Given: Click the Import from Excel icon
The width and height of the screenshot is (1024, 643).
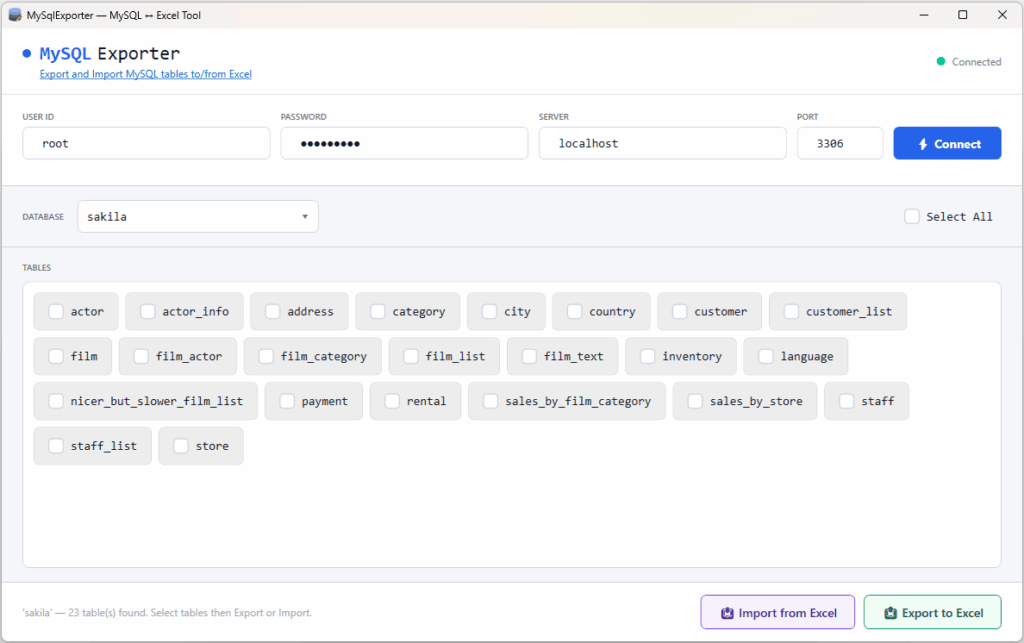Looking at the screenshot, I should pyautogui.click(x=727, y=613).
